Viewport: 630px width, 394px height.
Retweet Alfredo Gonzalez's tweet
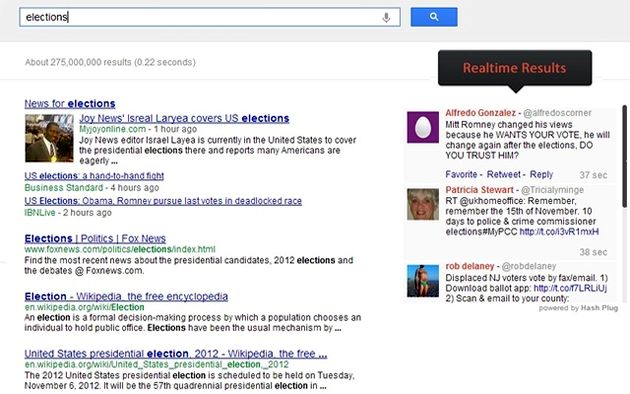point(503,175)
